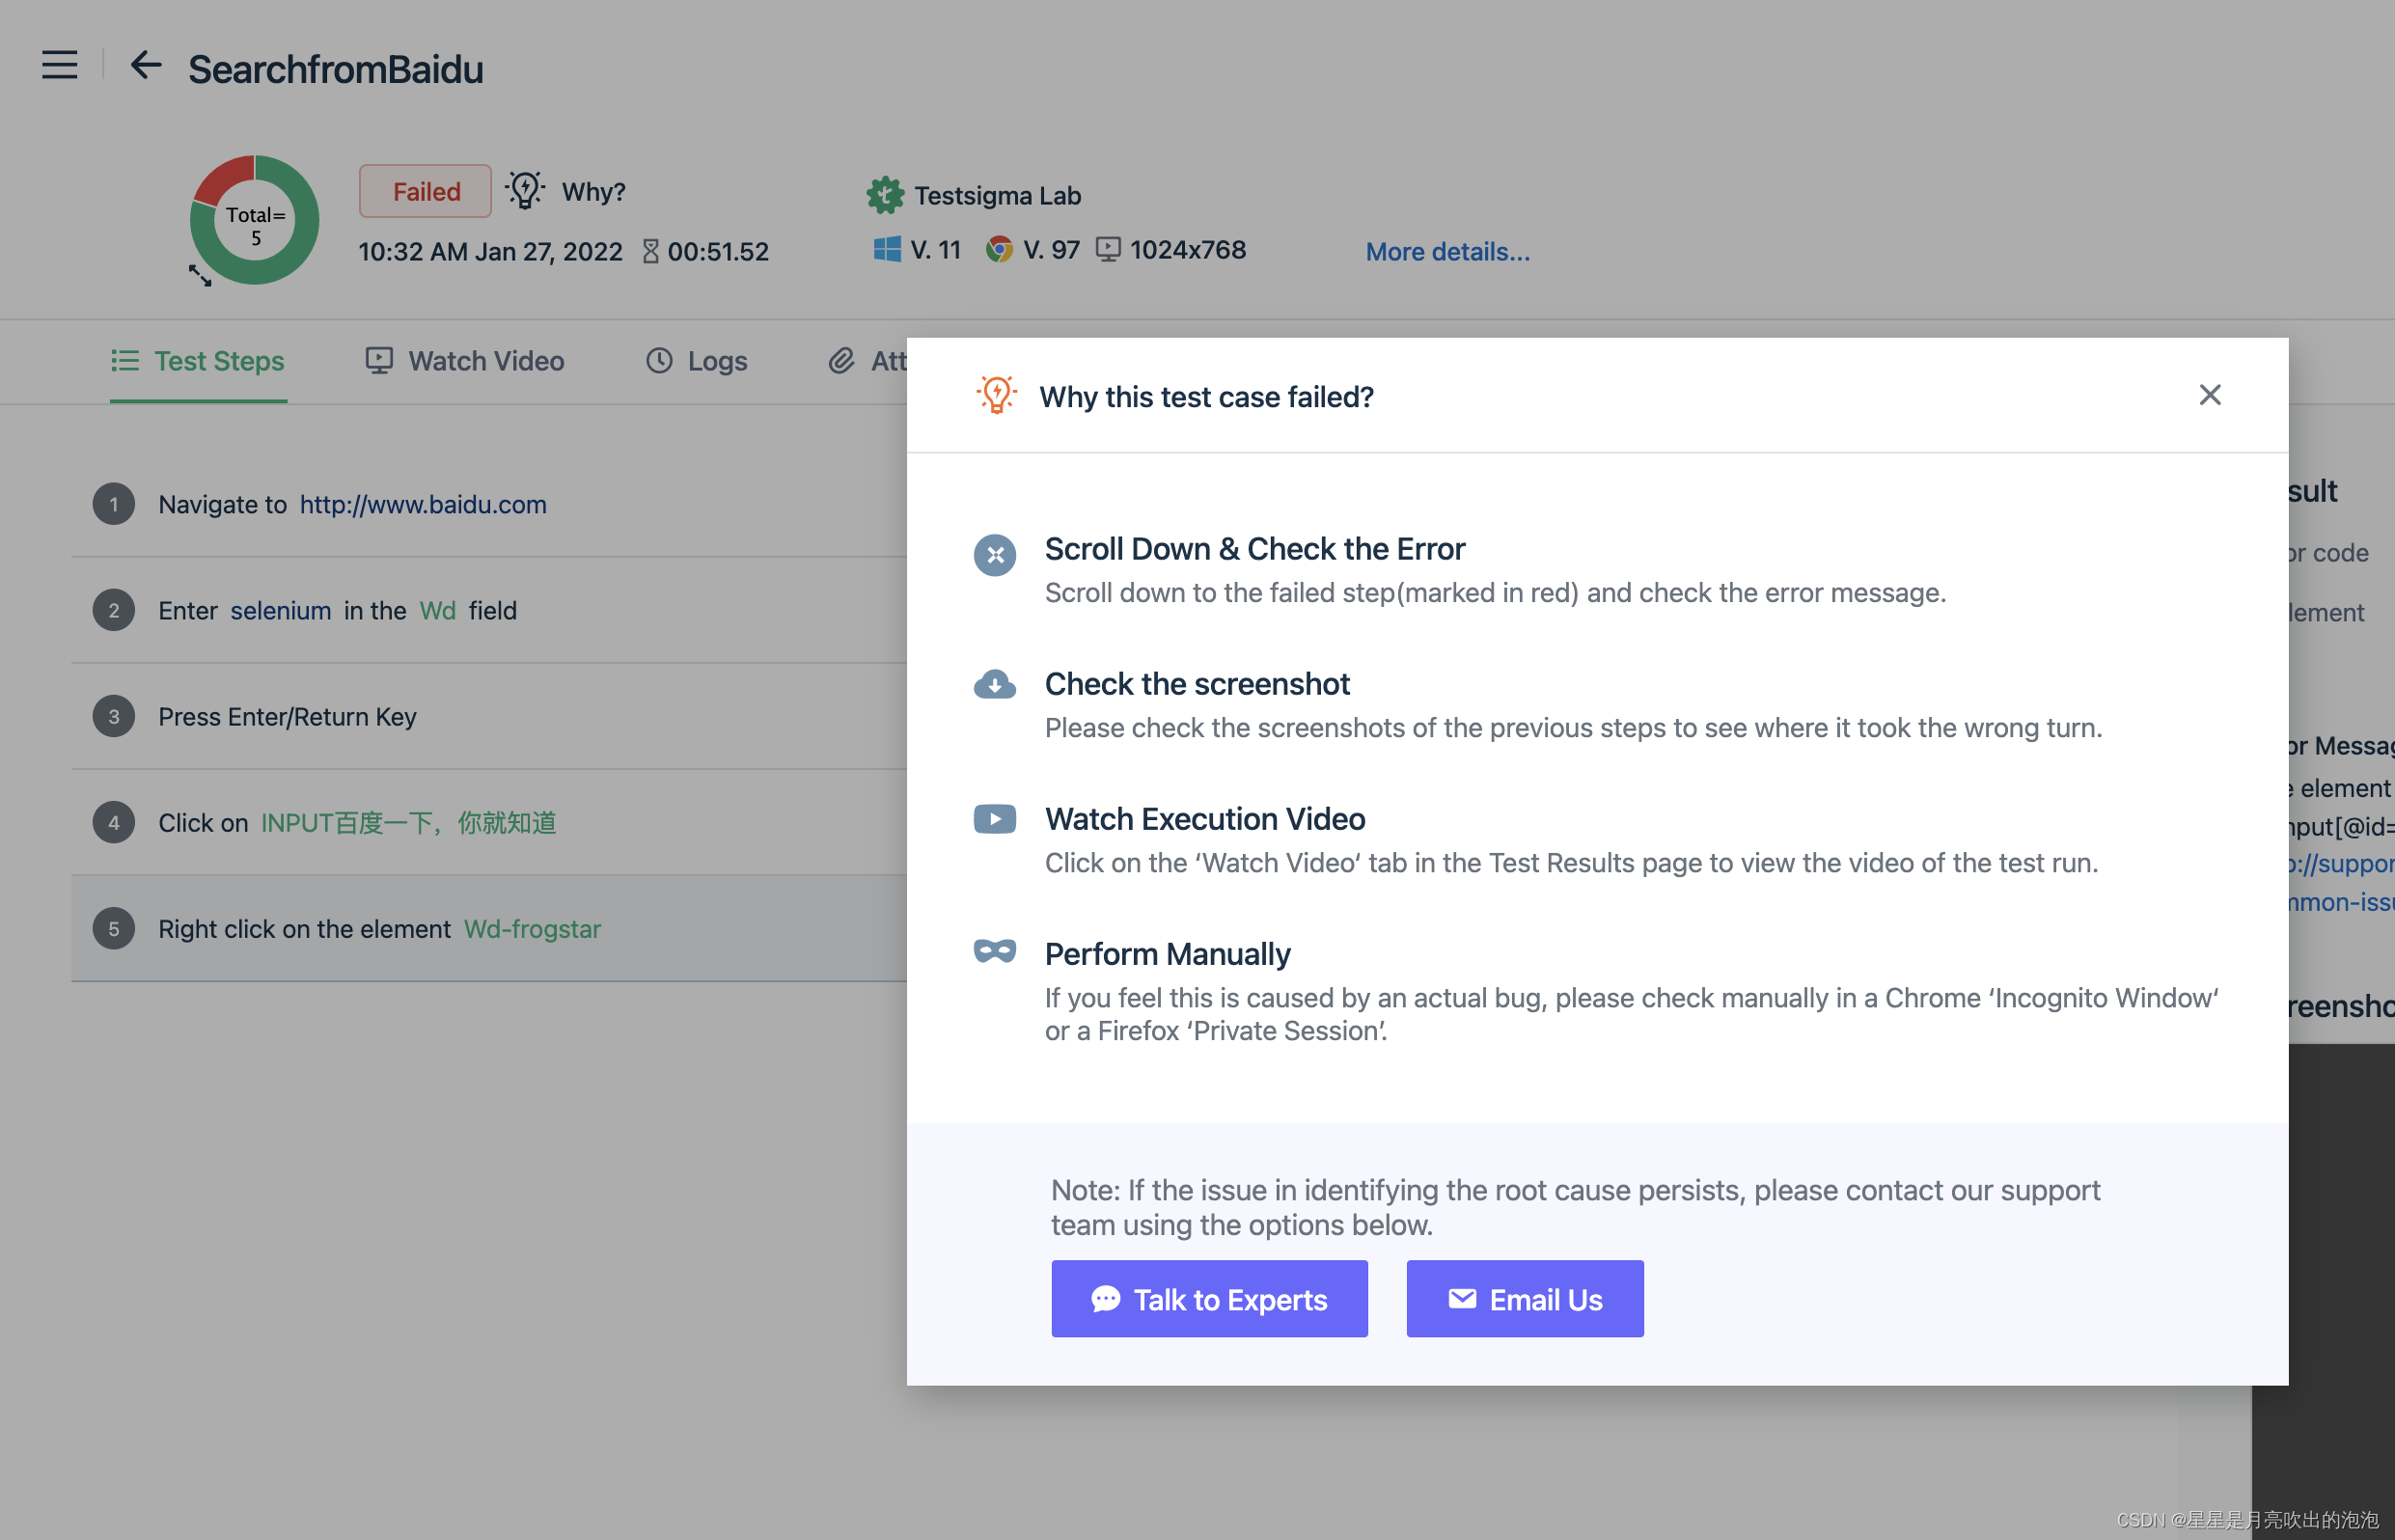Click the Scroll Down & Check Error icon

[x=994, y=555]
